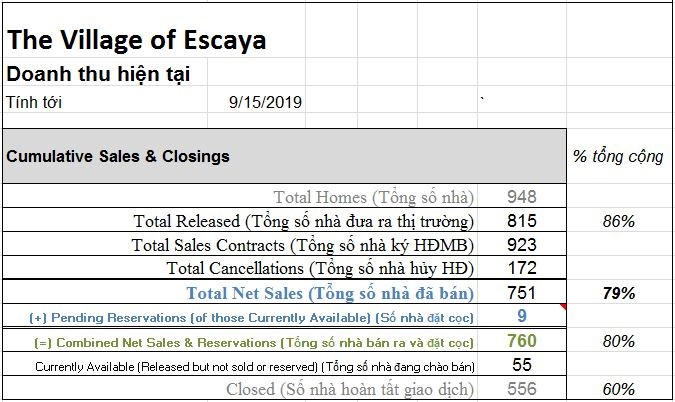
Task: Select the 80% Combined Net Sales percentage
Action: point(619,341)
